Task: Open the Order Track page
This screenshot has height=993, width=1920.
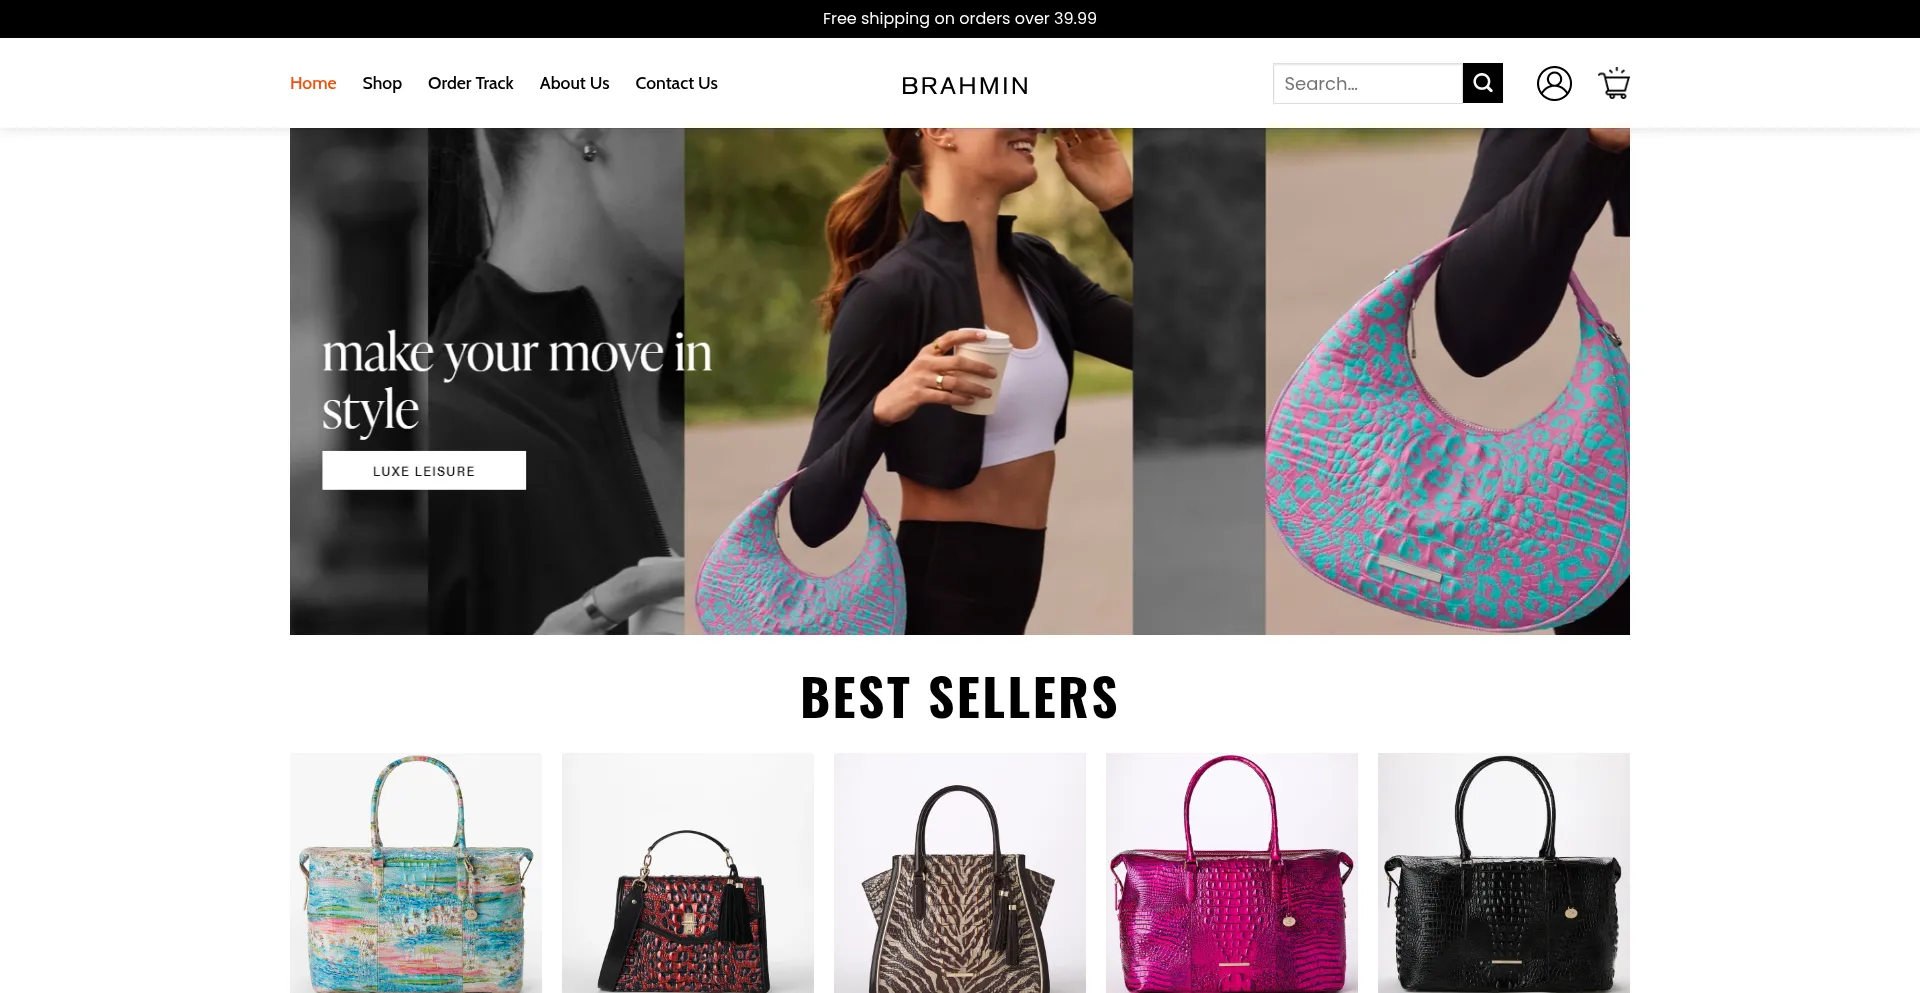Action: [x=470, y=83]
